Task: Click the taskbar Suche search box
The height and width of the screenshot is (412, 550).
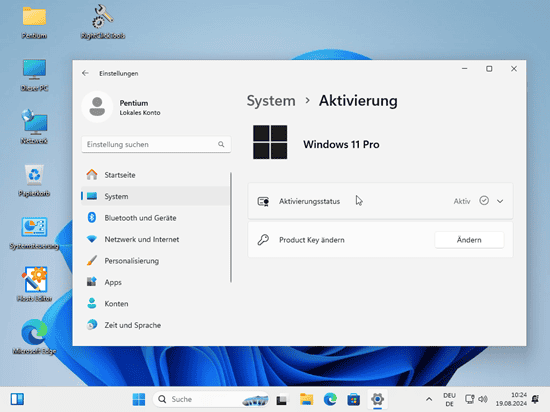Action: tap(211, 399)
